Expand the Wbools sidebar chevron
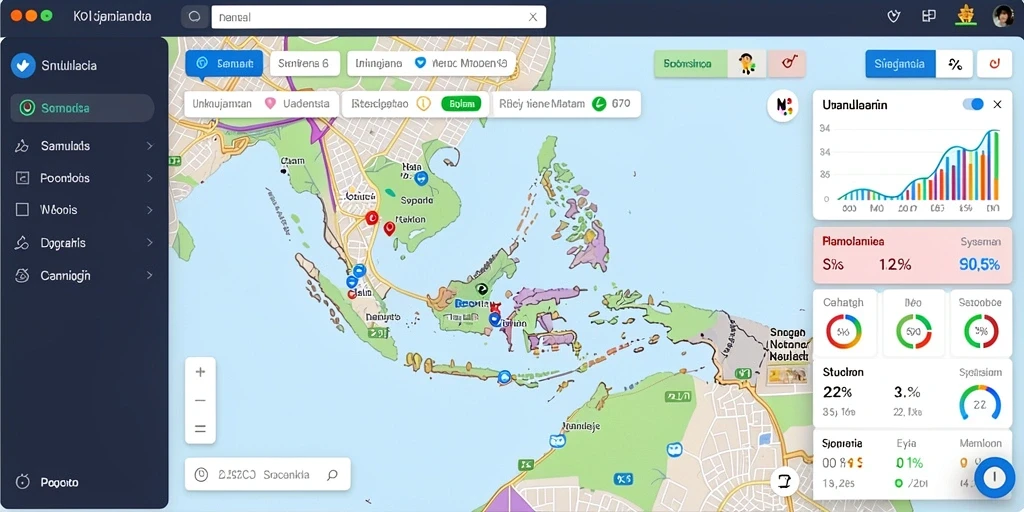 click(x=150, y=210)
